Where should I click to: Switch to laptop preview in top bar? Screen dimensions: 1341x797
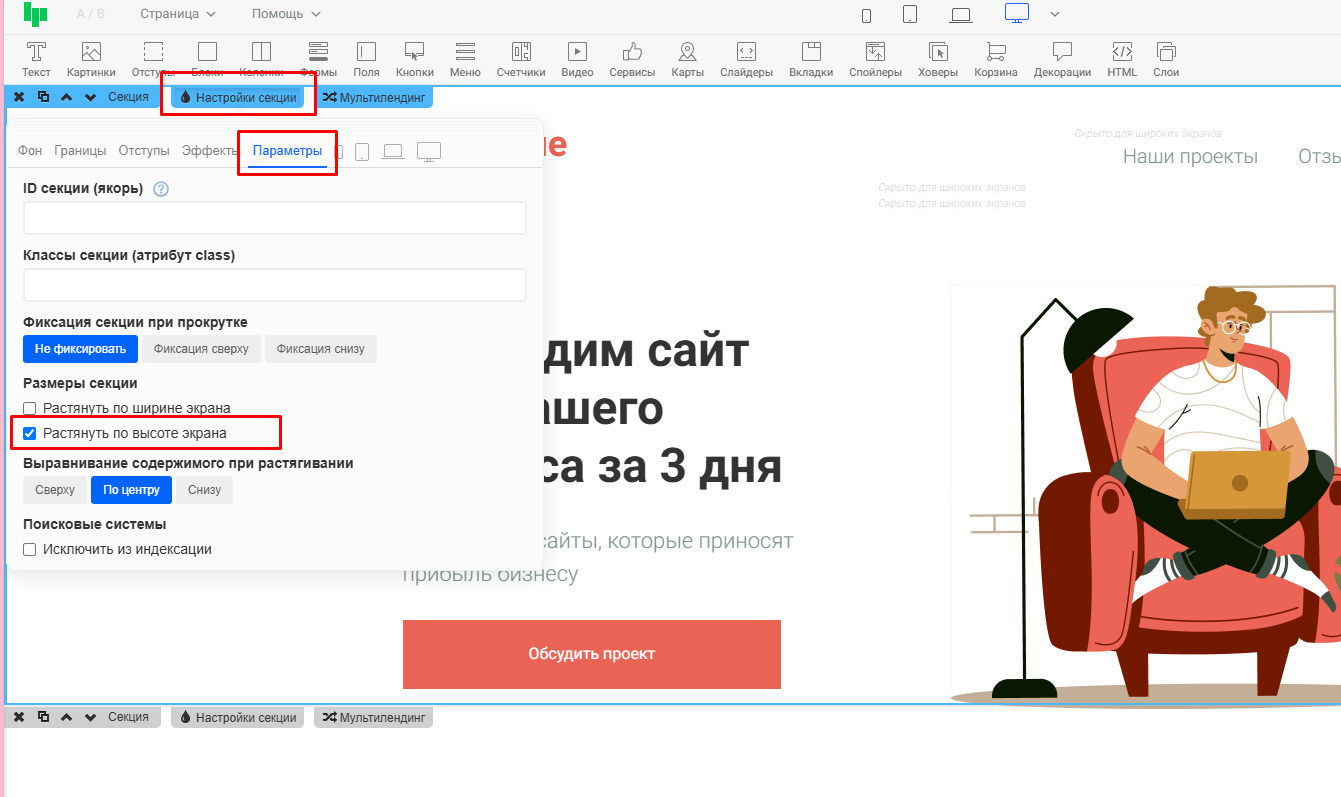click(x=961, y=15)
